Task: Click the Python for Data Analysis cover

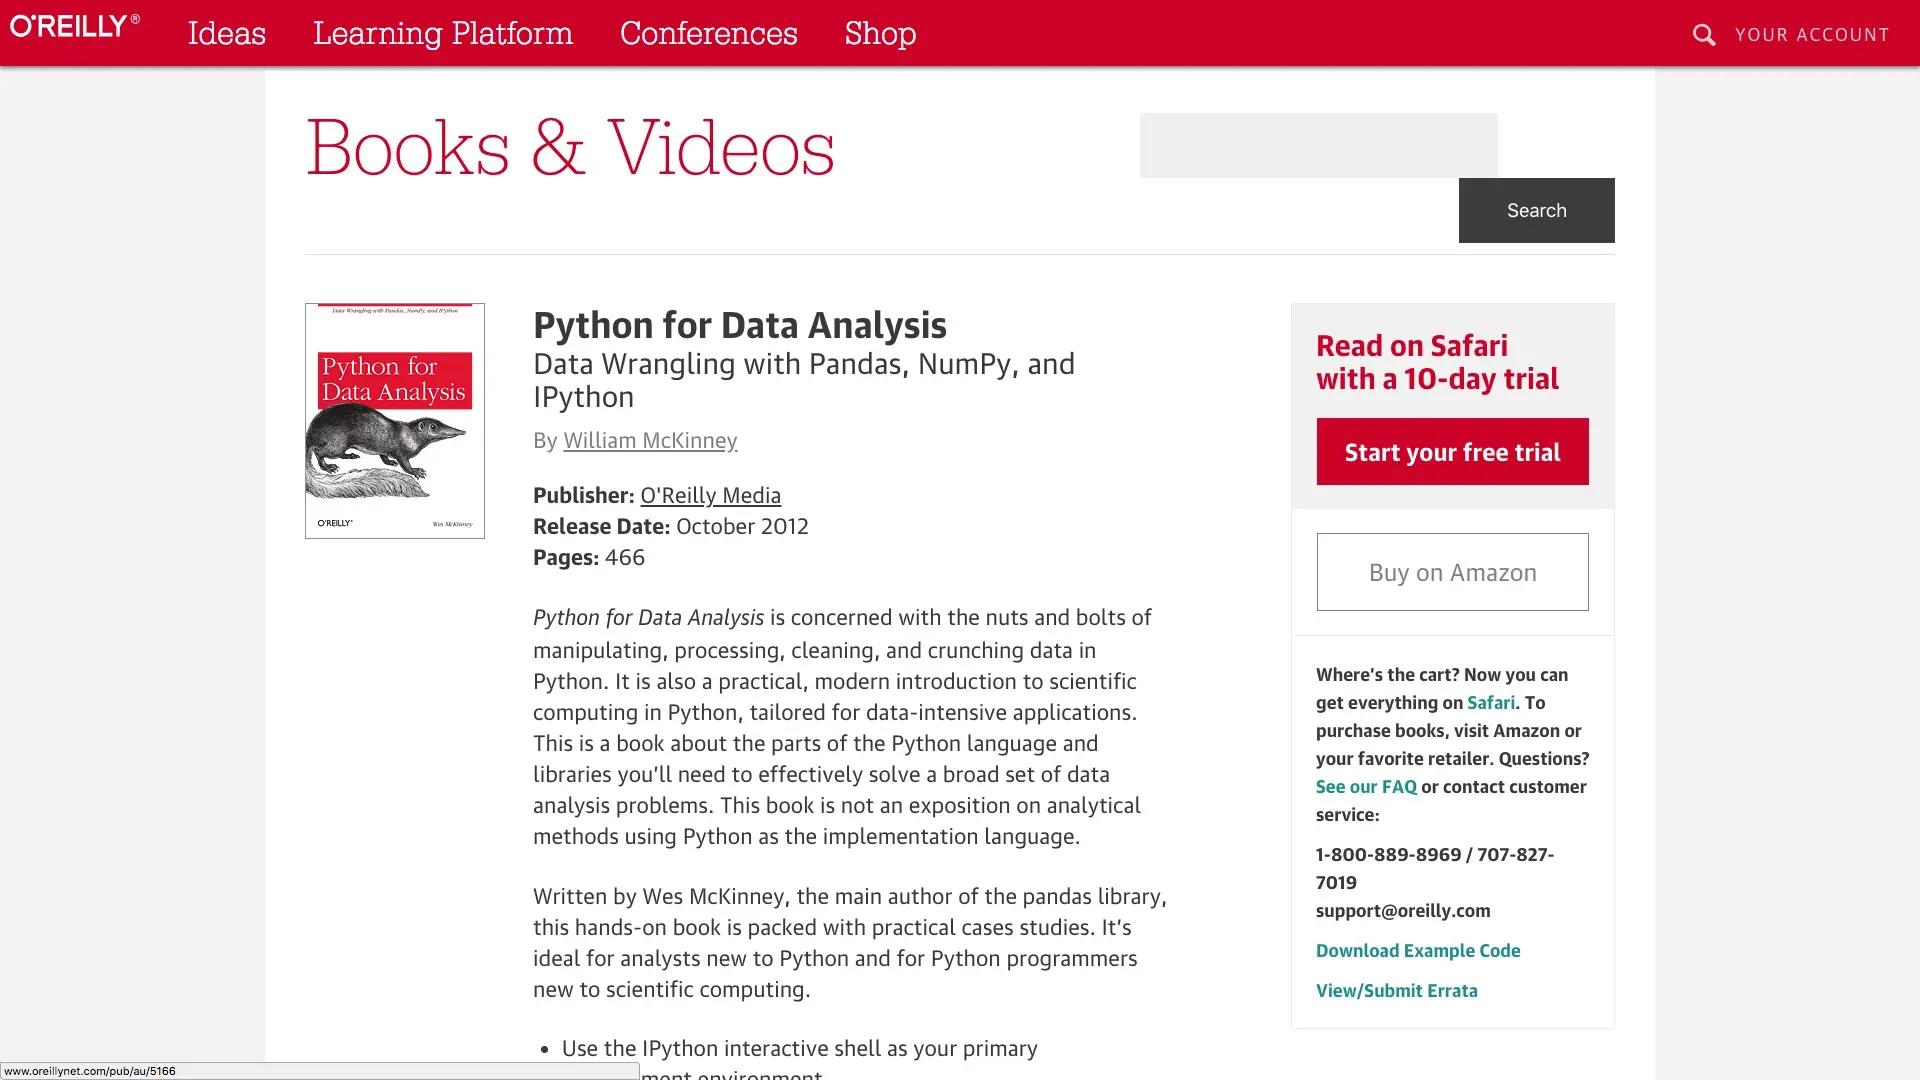Action: click(395, 421)
